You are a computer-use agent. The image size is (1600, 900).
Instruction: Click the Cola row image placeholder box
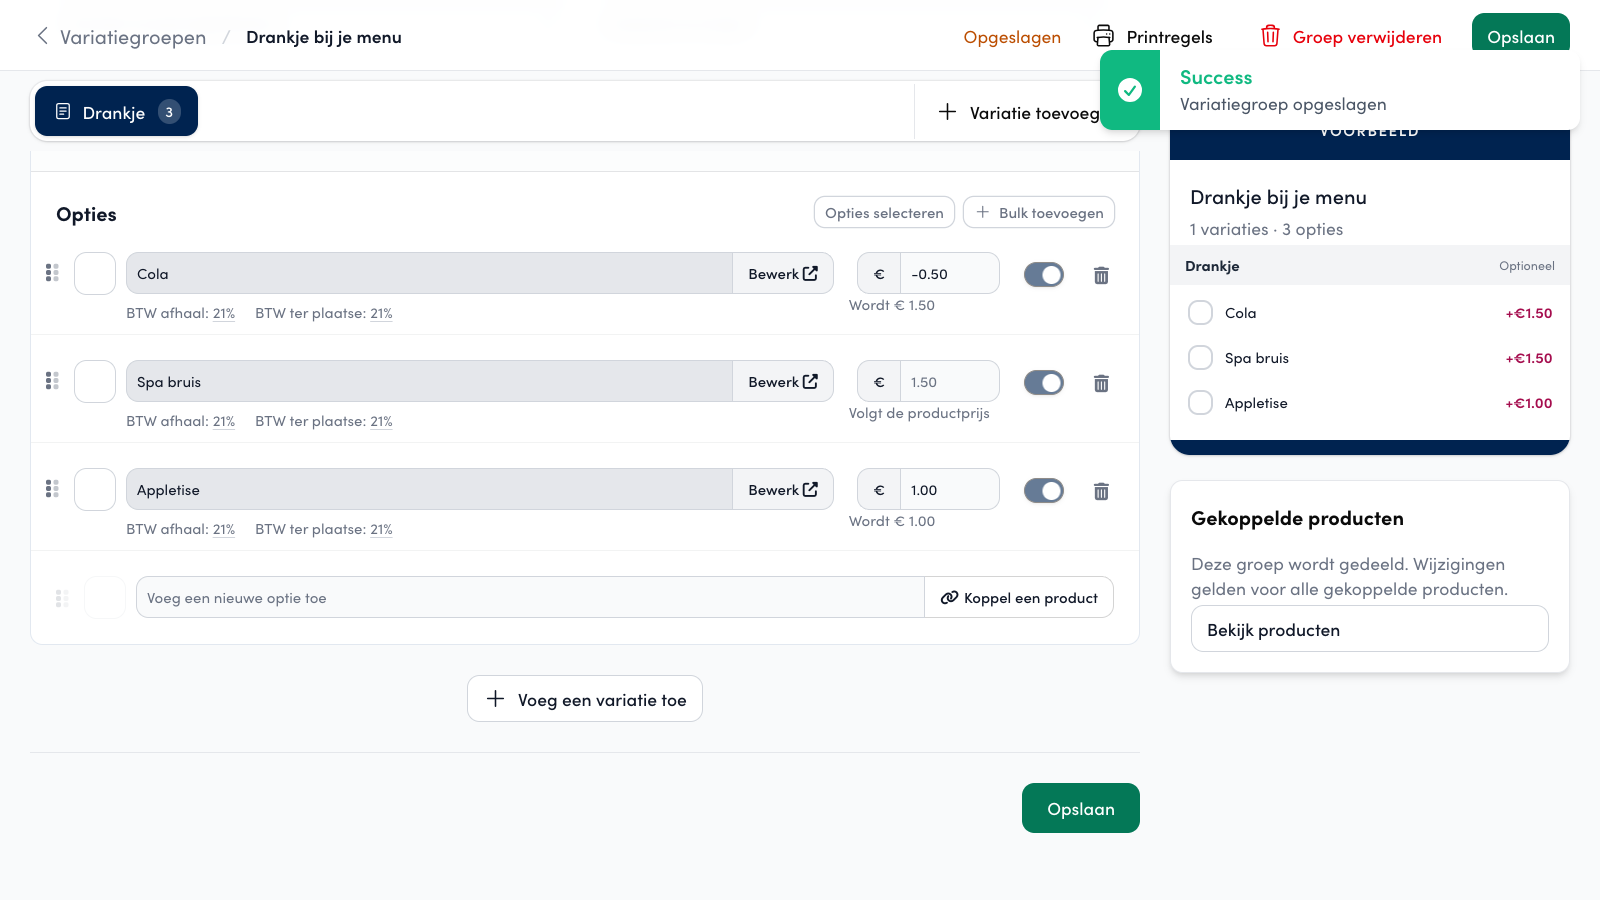coord(95,273)
